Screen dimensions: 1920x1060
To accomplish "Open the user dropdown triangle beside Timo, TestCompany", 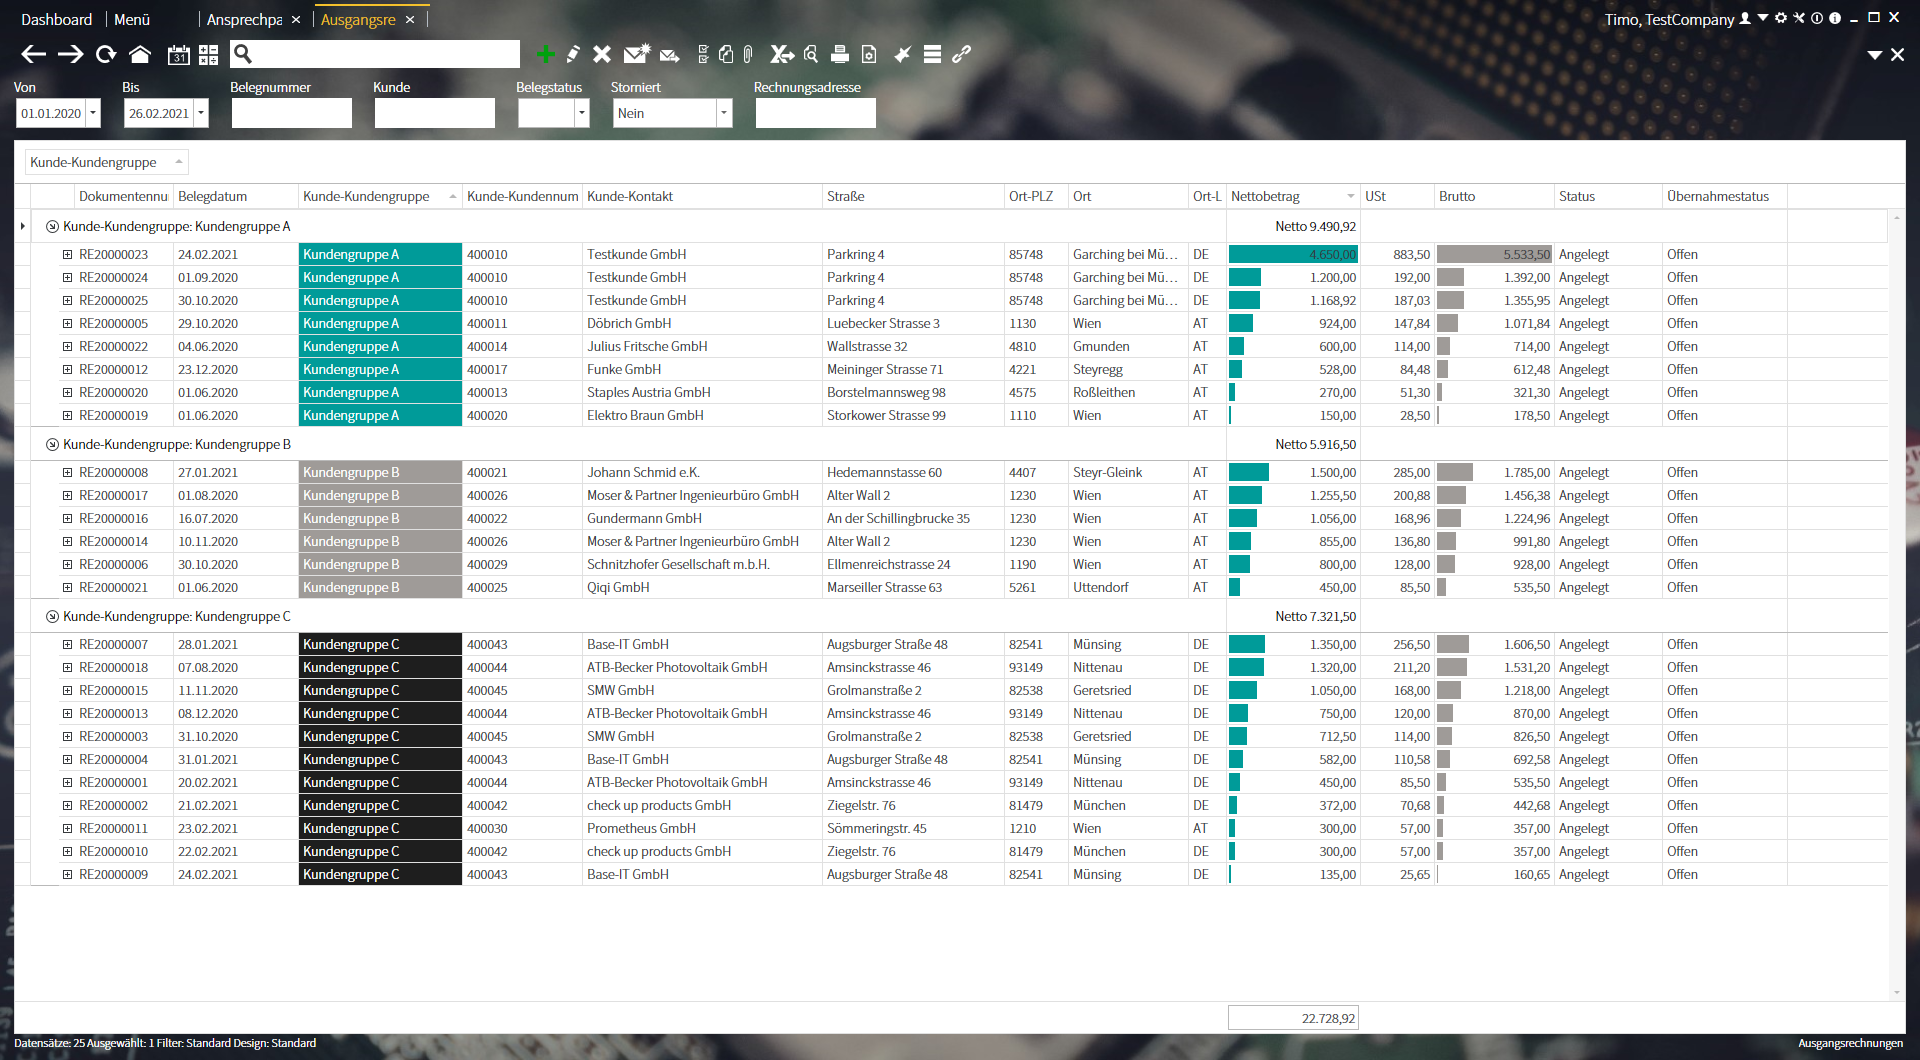I will coord(1763,18).
